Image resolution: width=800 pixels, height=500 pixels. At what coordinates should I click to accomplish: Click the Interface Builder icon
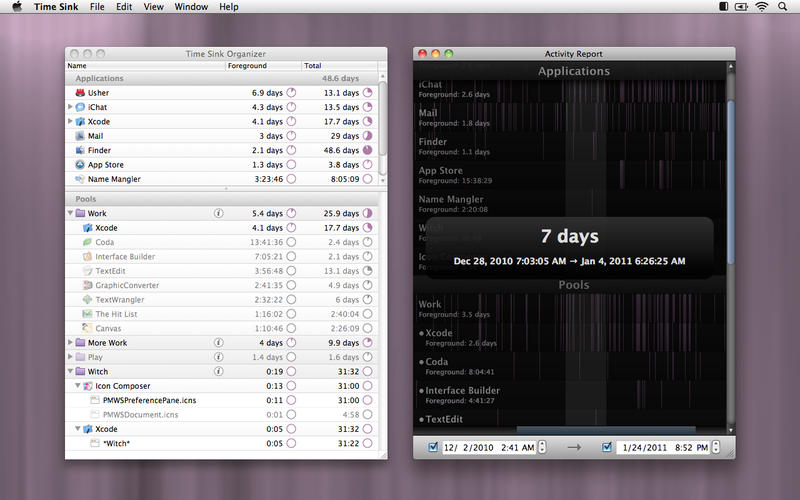click(x=88, y=256)
